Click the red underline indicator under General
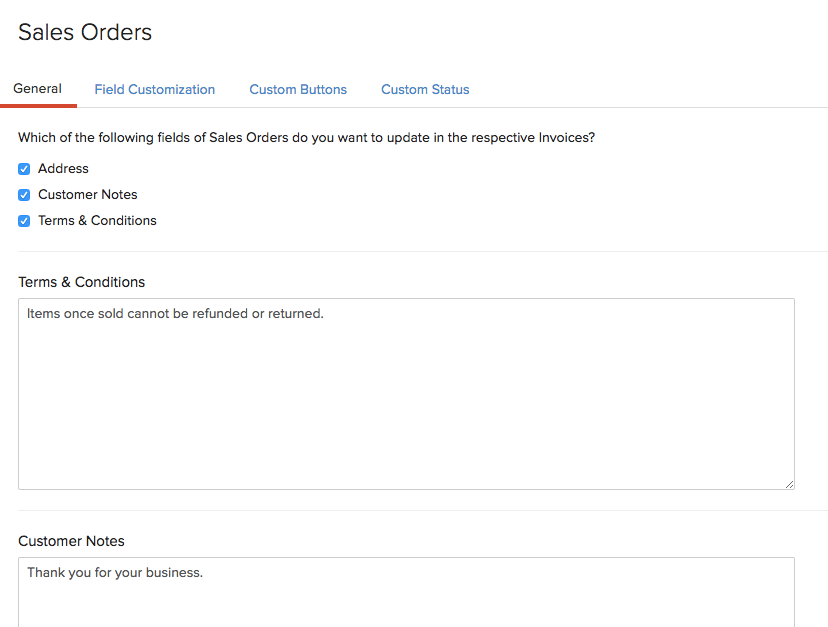This screenshot has height=627, width=828. click(x=38, y=104)
